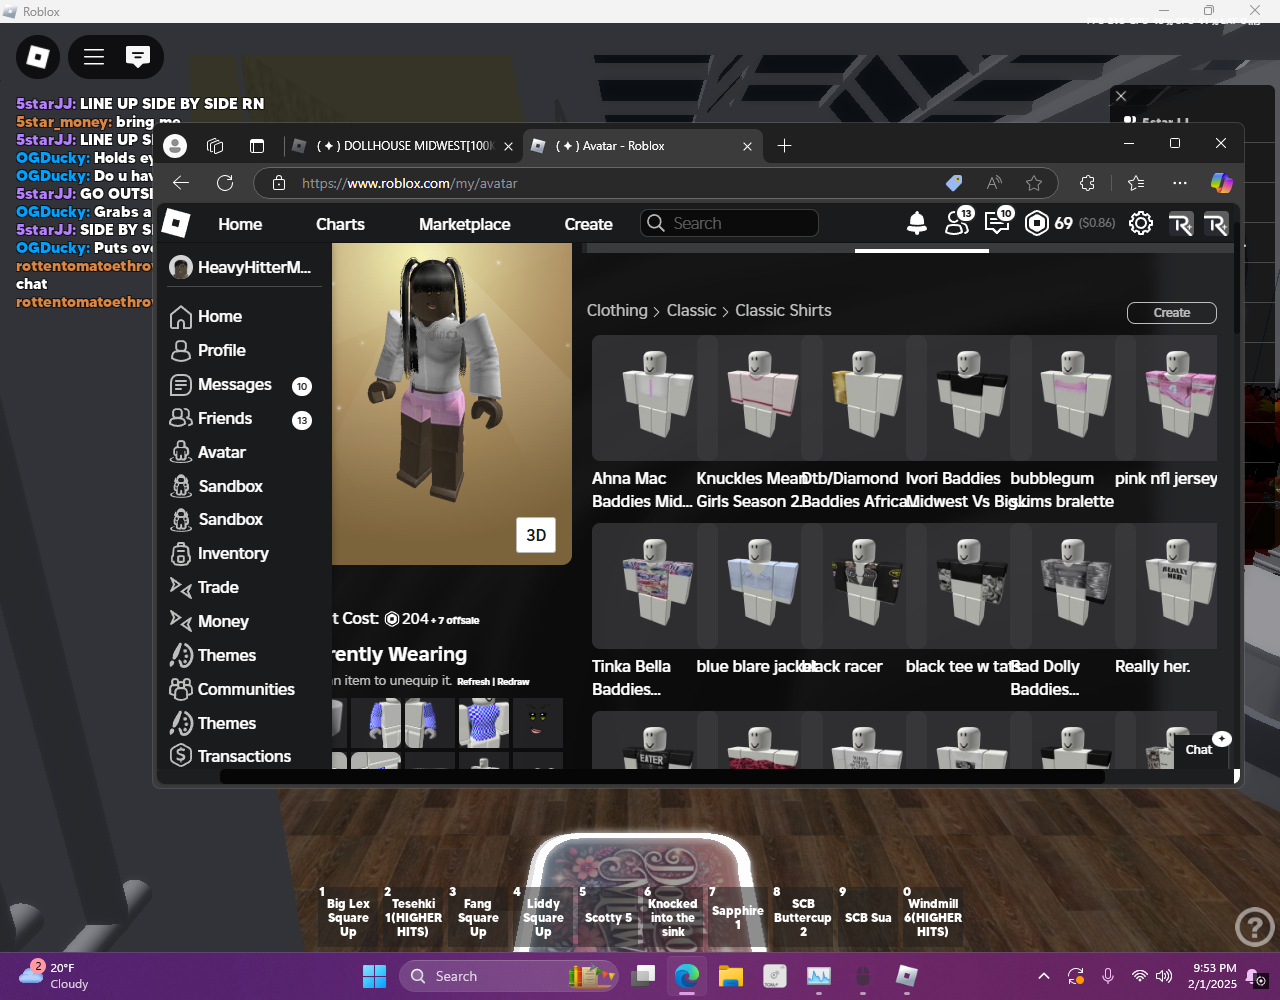The width and height of the screenshot is (1280, 1000).
Task: Open the first RoPro extension icon
Action: point(1181,224)
